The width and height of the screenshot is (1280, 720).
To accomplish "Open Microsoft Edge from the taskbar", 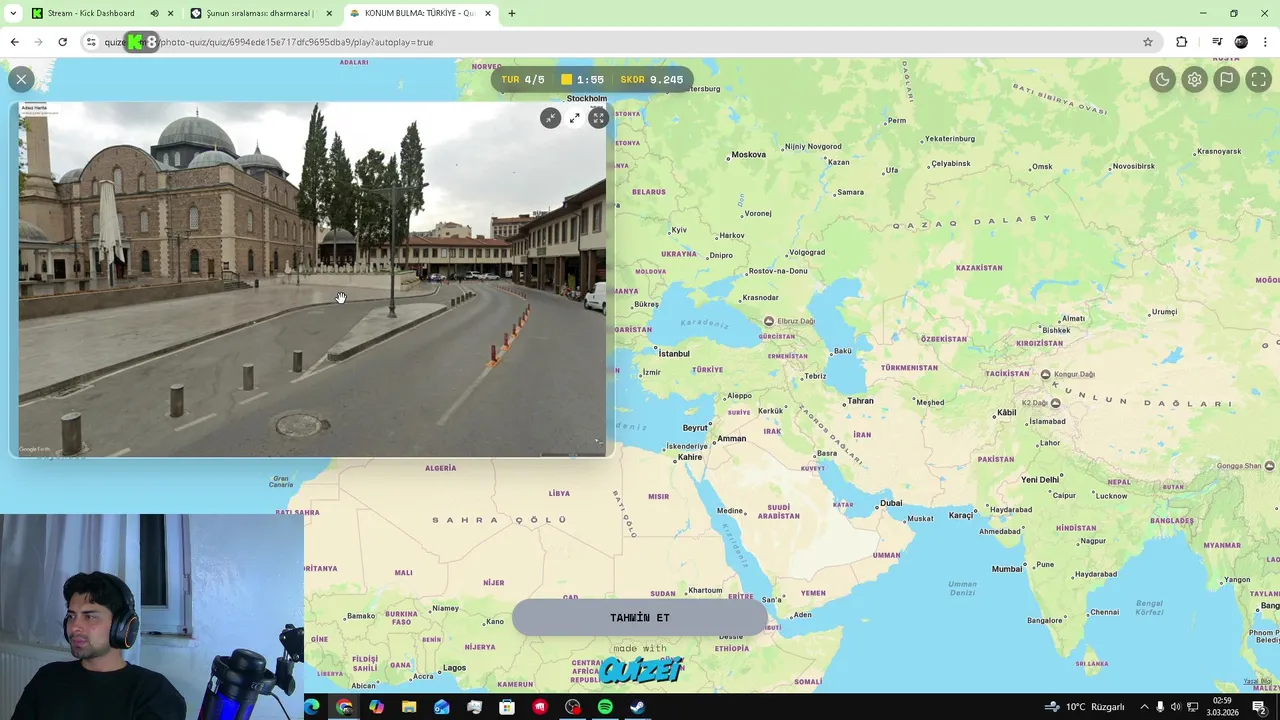I will point(311,707).
